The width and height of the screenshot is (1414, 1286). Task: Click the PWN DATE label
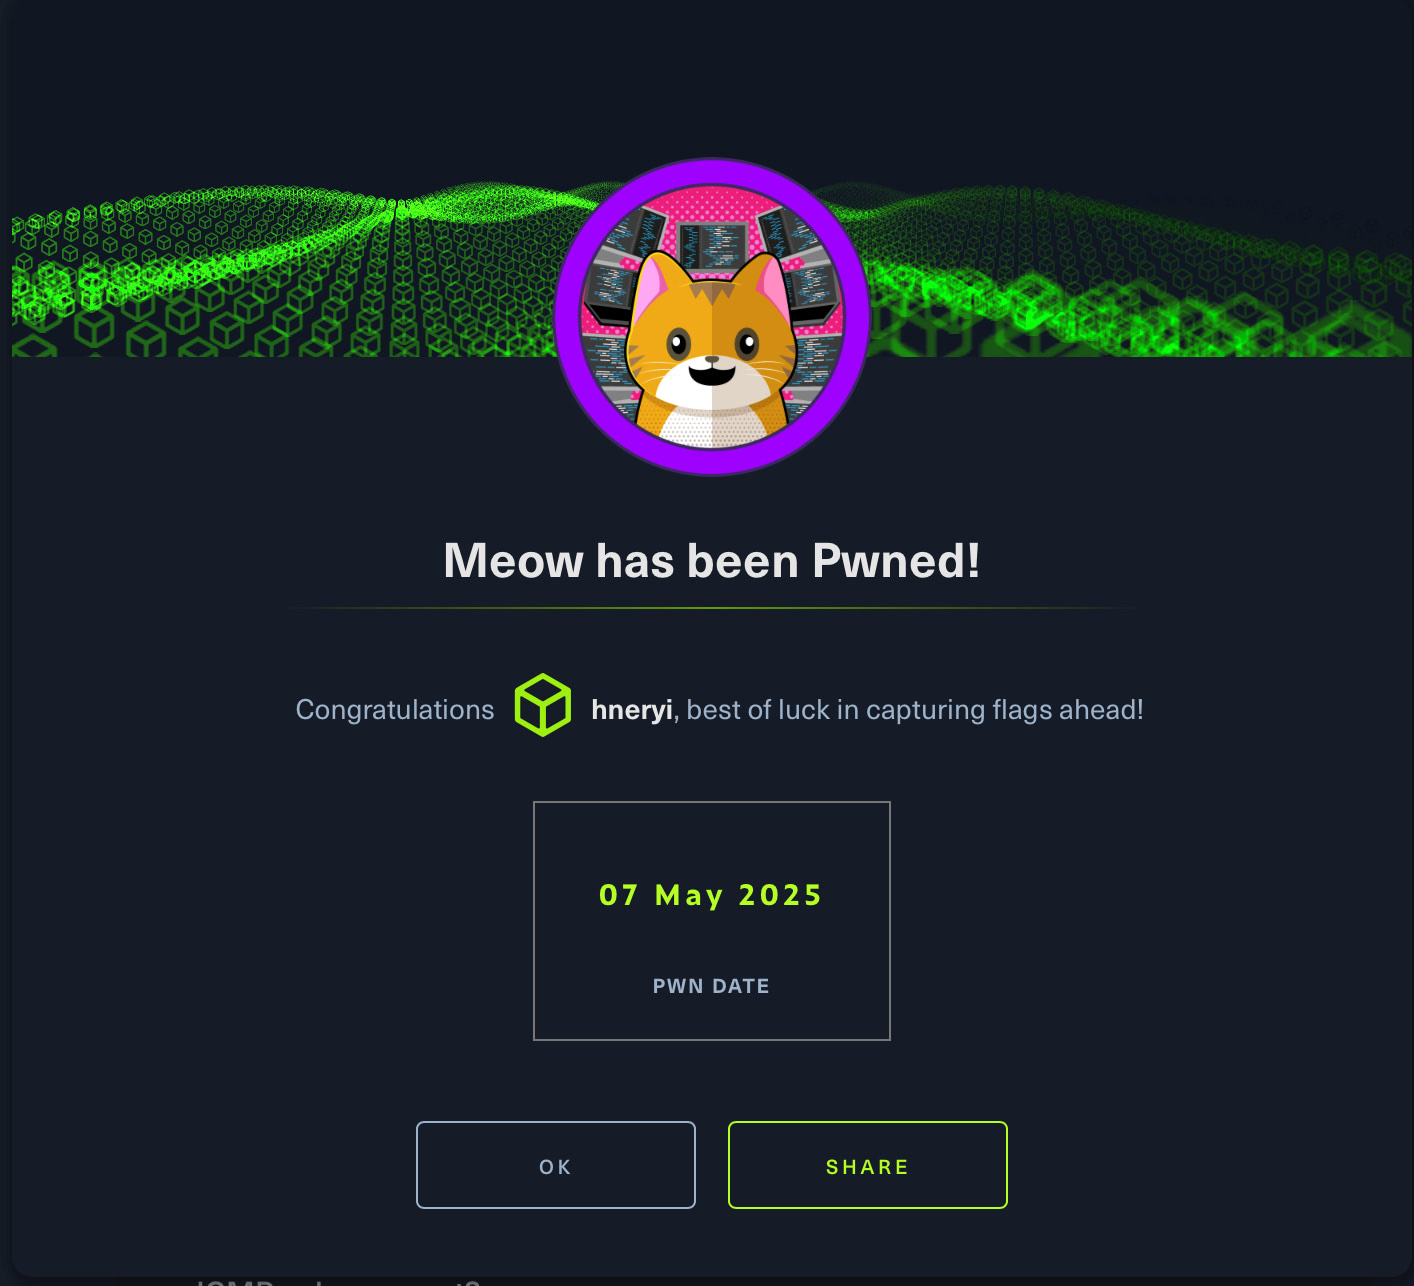pos(711,986)
